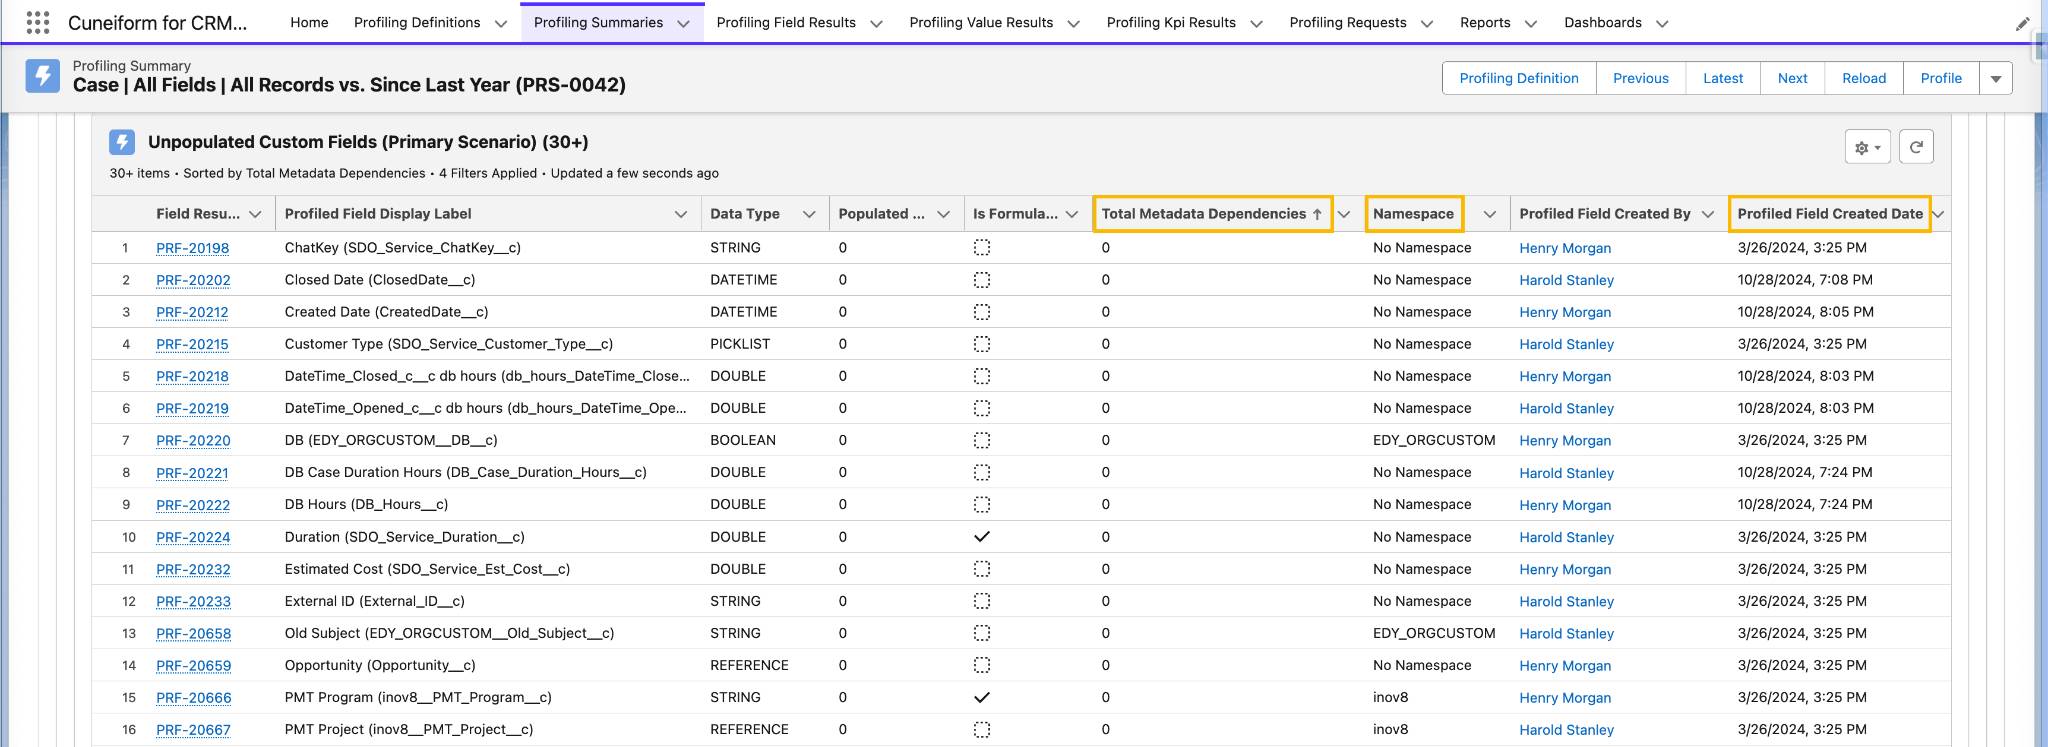Viewport: 2048px width, 747px height.
Task: Open the list view gear settings menu
Action: [1867, 147]
